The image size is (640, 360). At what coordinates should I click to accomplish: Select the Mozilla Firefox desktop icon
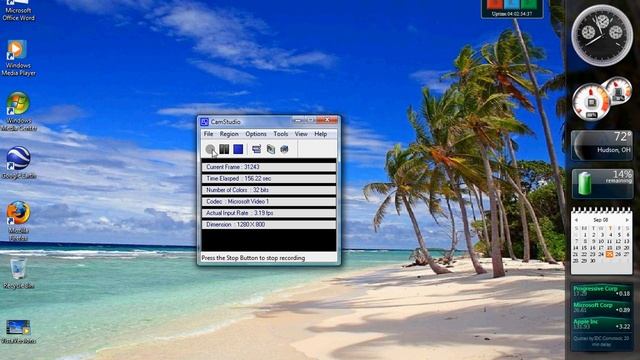pos(18,220)
